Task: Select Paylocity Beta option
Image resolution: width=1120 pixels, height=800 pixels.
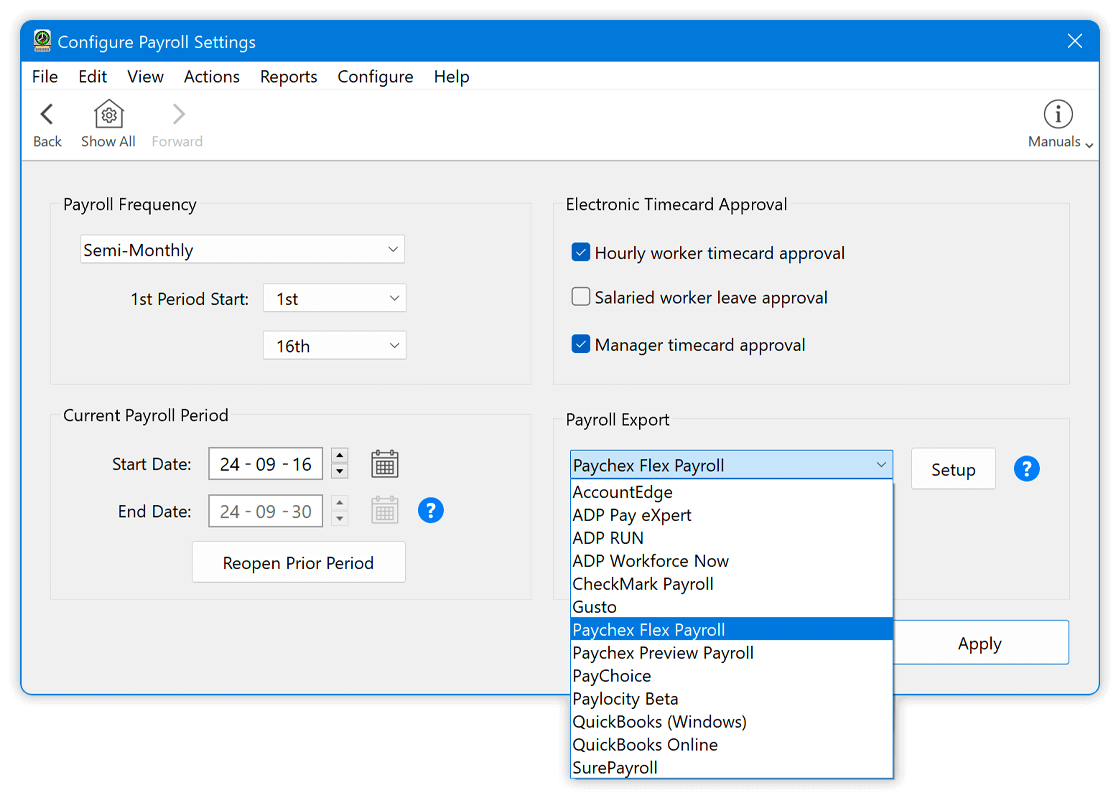Action: click(731, 699)
